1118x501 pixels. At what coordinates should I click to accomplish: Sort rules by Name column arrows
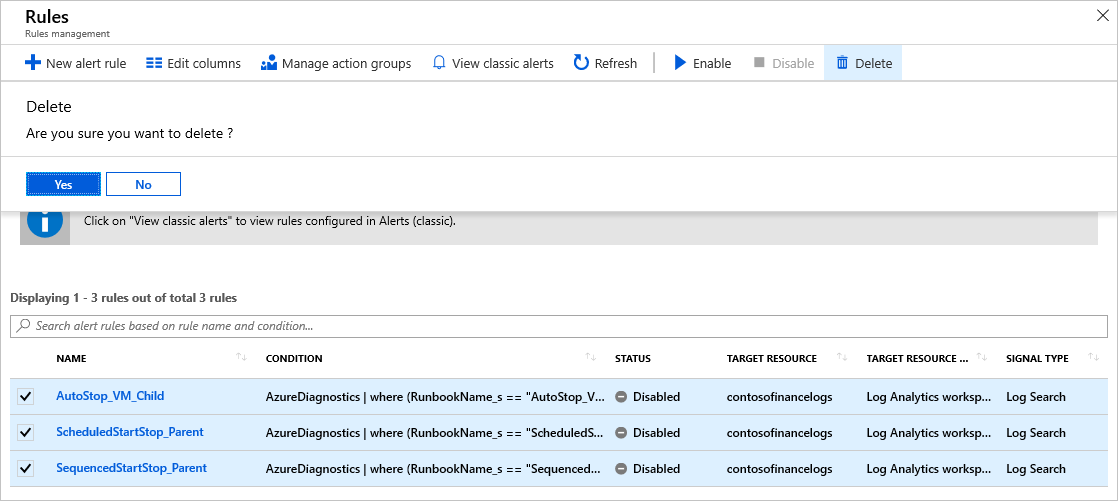pyautogui.click(x=241, y=358)
